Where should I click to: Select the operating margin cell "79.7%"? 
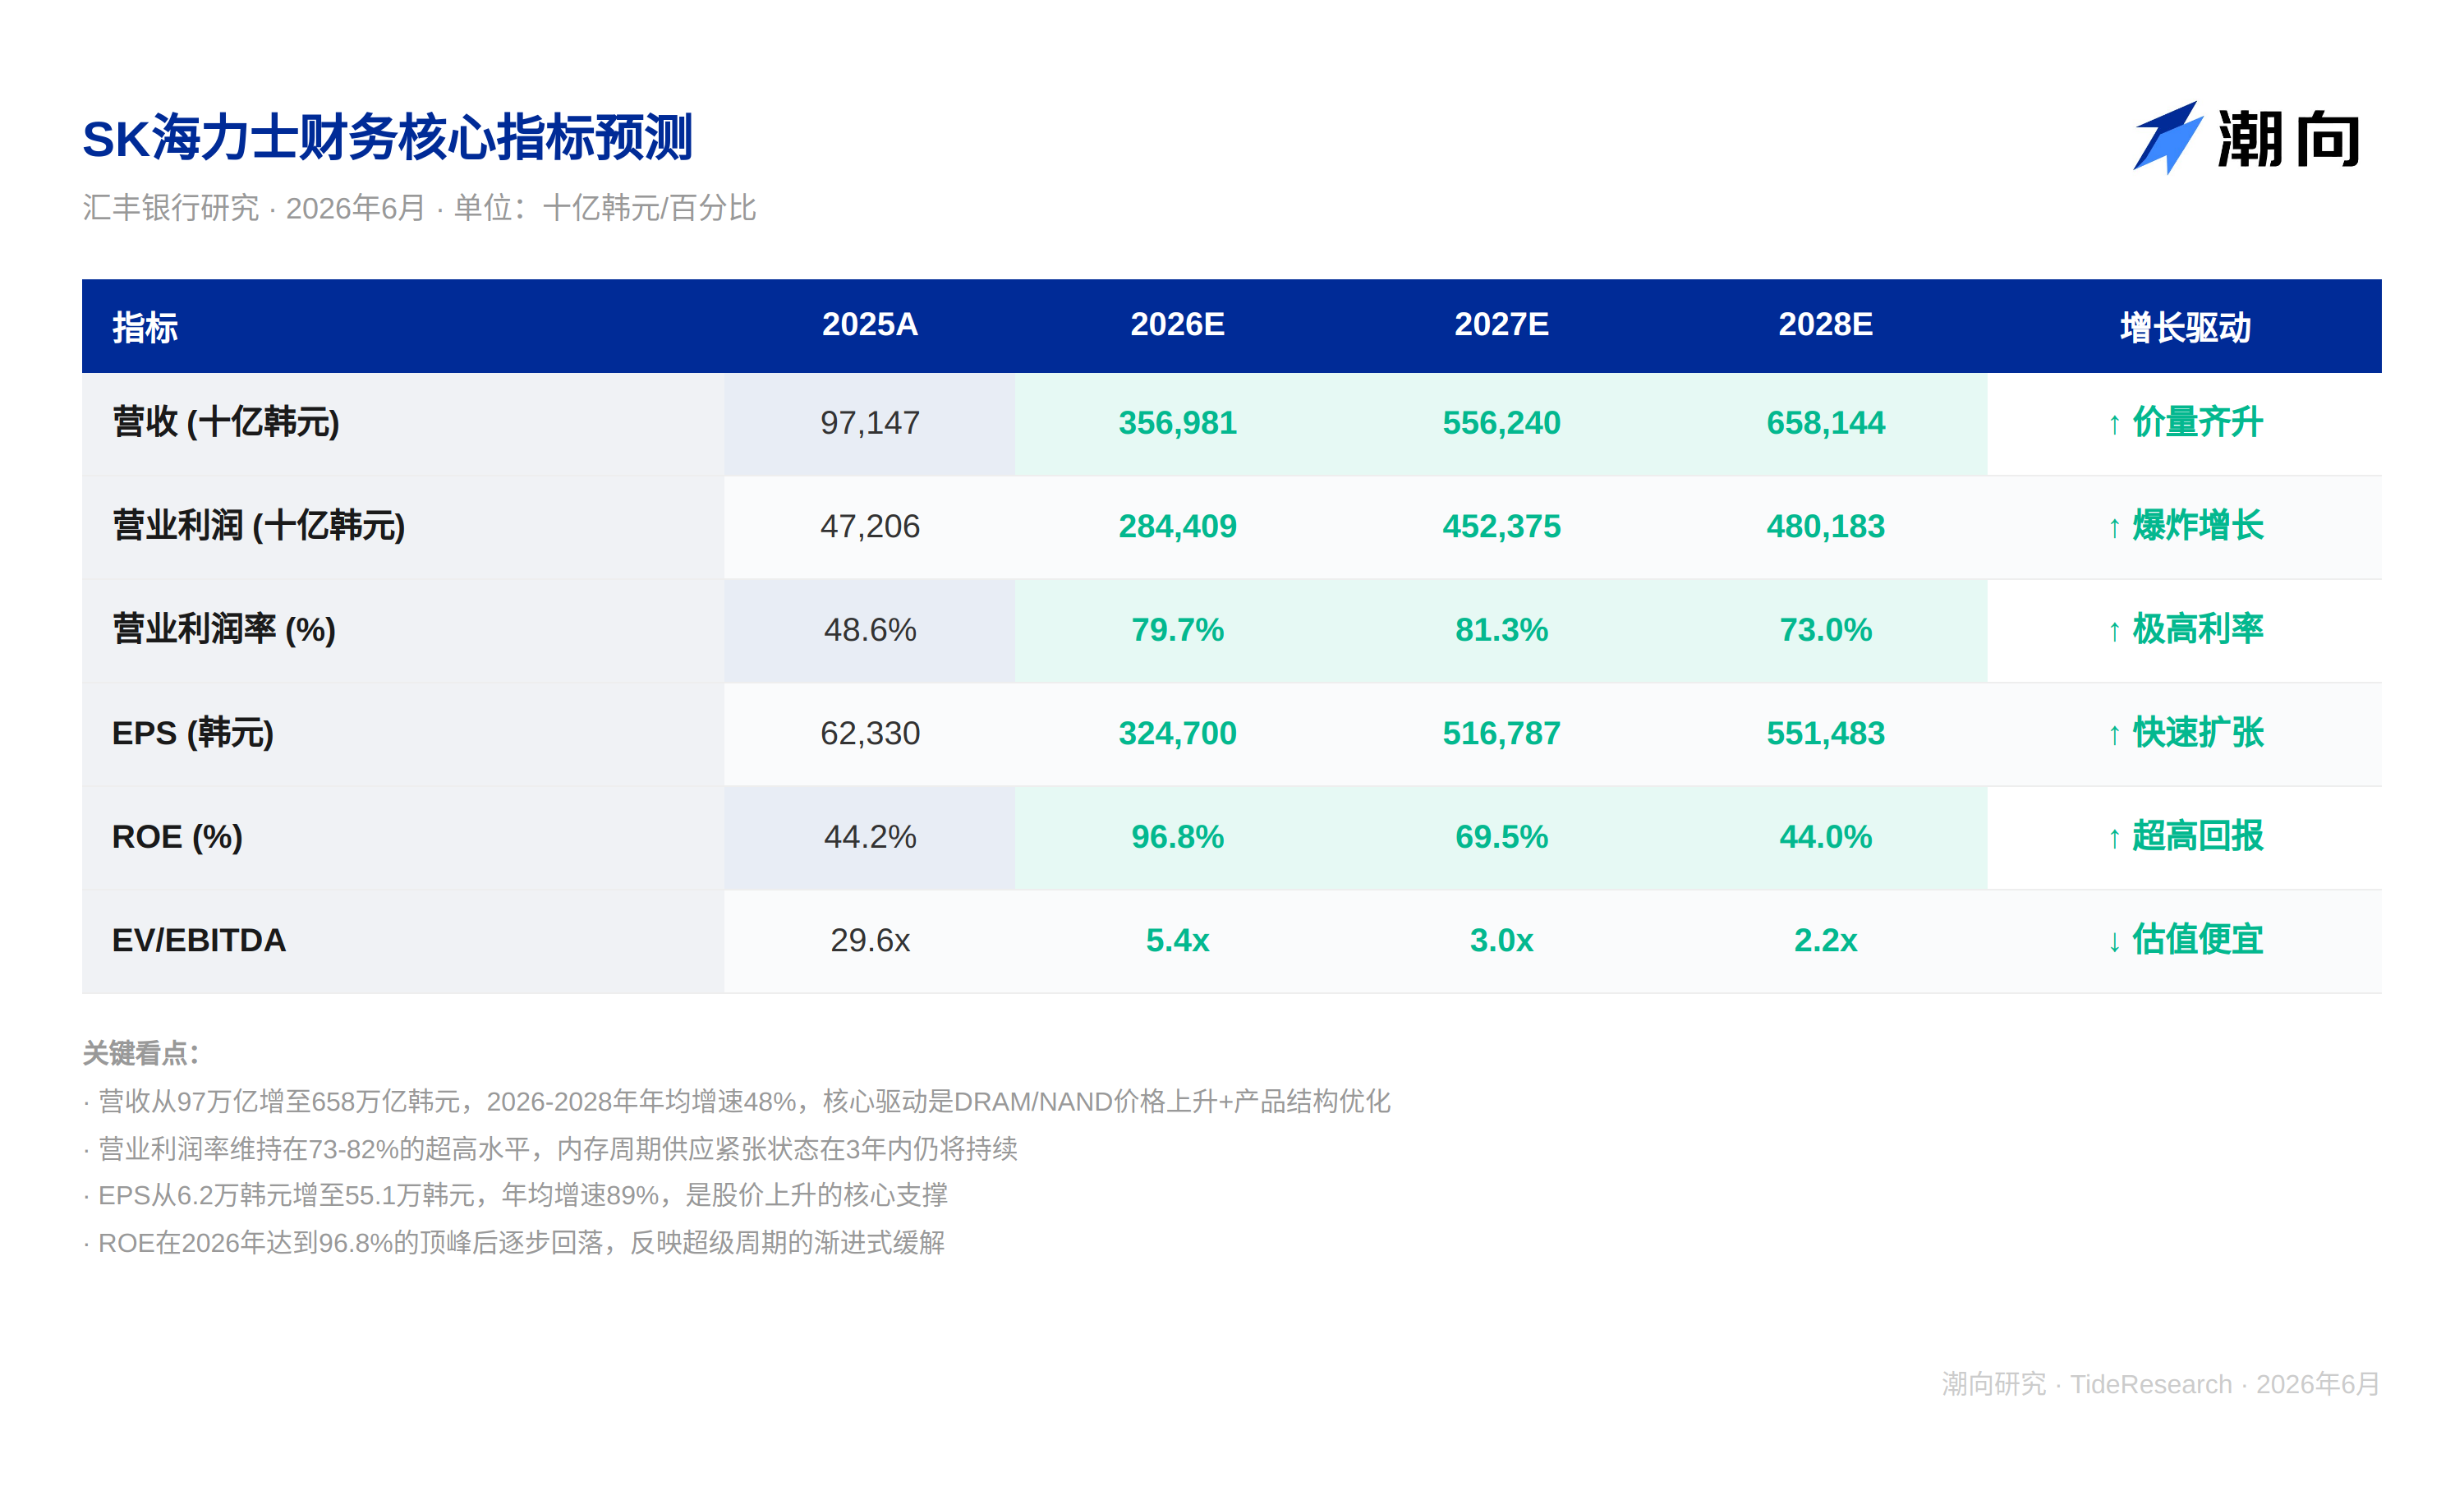pos(1177,630)
